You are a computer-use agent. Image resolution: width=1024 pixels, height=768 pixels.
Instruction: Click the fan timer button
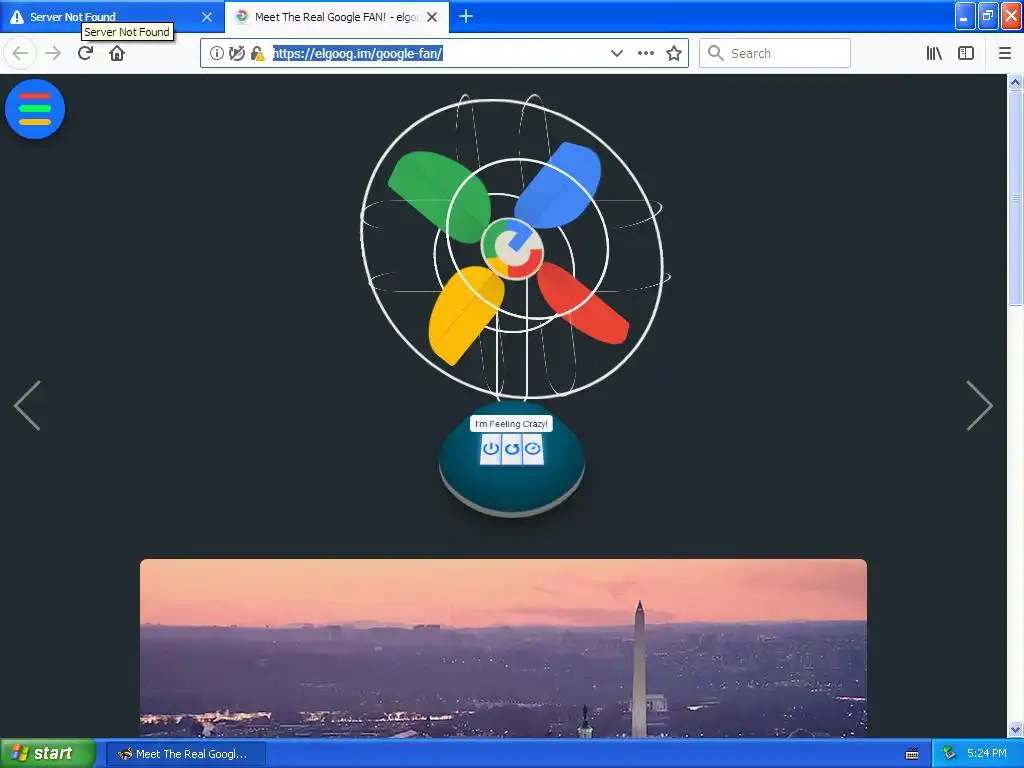(533, 449)
